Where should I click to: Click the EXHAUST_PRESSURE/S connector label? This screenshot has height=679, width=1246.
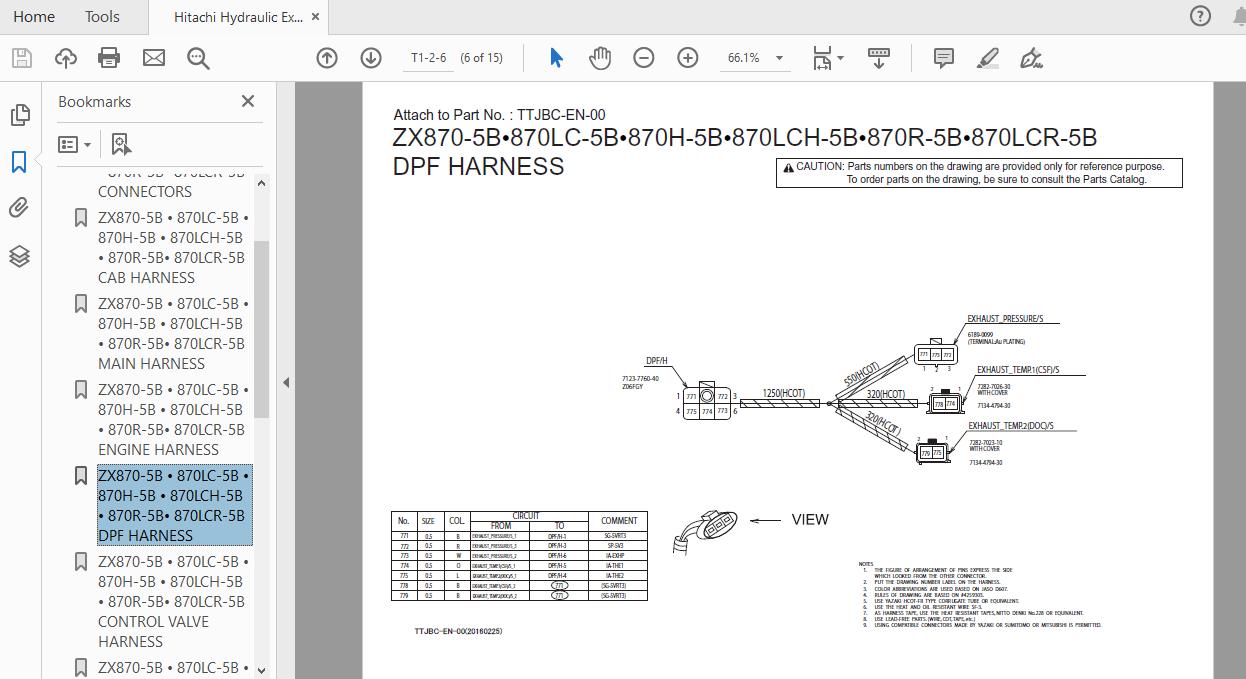point(1005,319)
